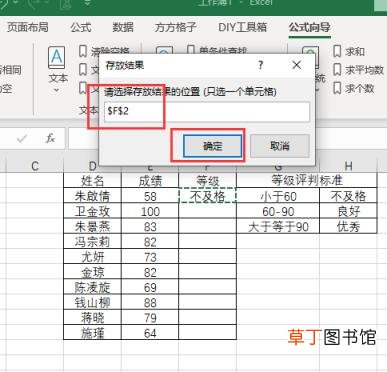Open the 公式 ribbon tab
387x372 pixels.
click(x=81, y=27)
